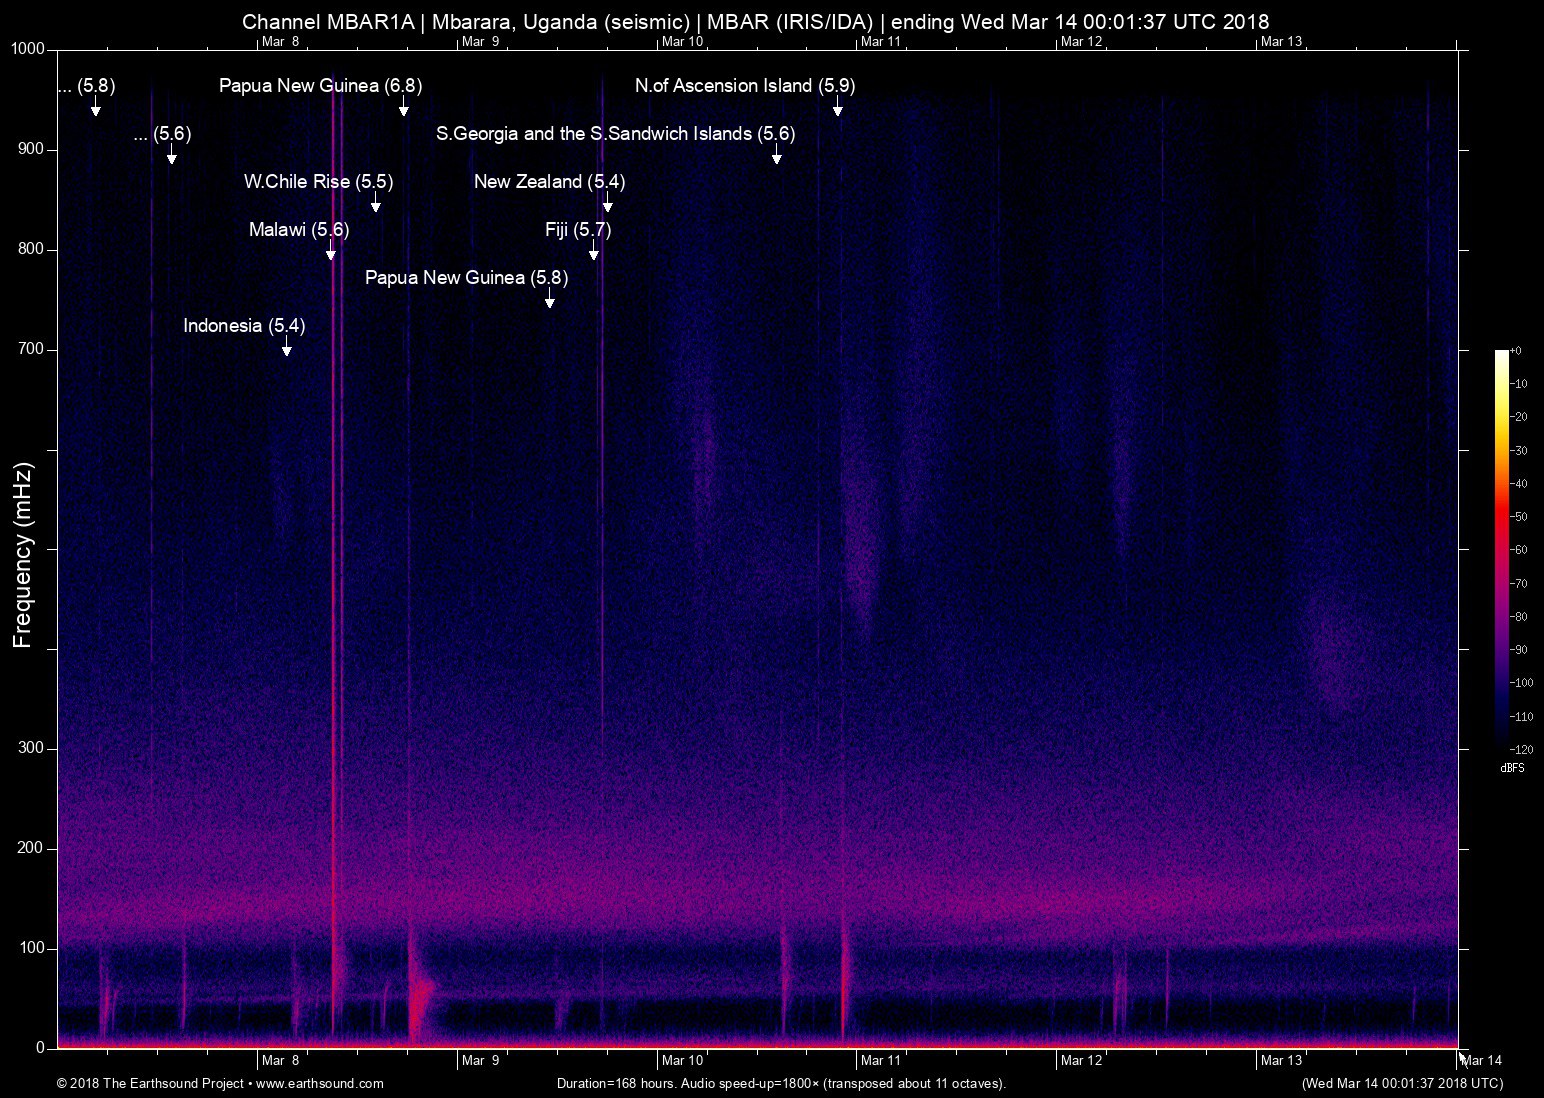The image size is (1544, 1098).
Task: Select the arrow marker under New Zealand (5.4)
Action: pyautogui.click(x=607, y=204)
